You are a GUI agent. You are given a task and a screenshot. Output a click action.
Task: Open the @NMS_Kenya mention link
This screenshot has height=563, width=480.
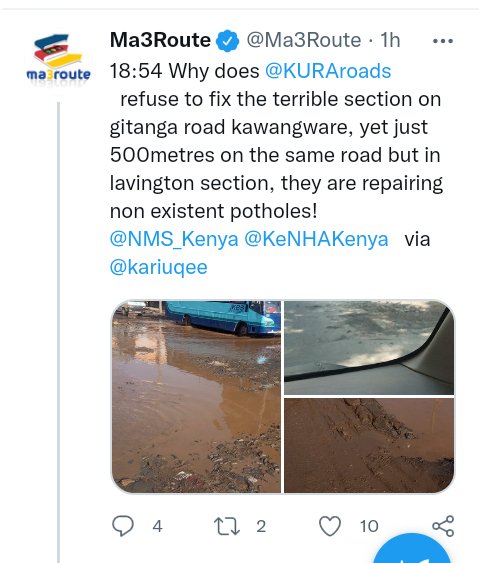pos(174,239)
